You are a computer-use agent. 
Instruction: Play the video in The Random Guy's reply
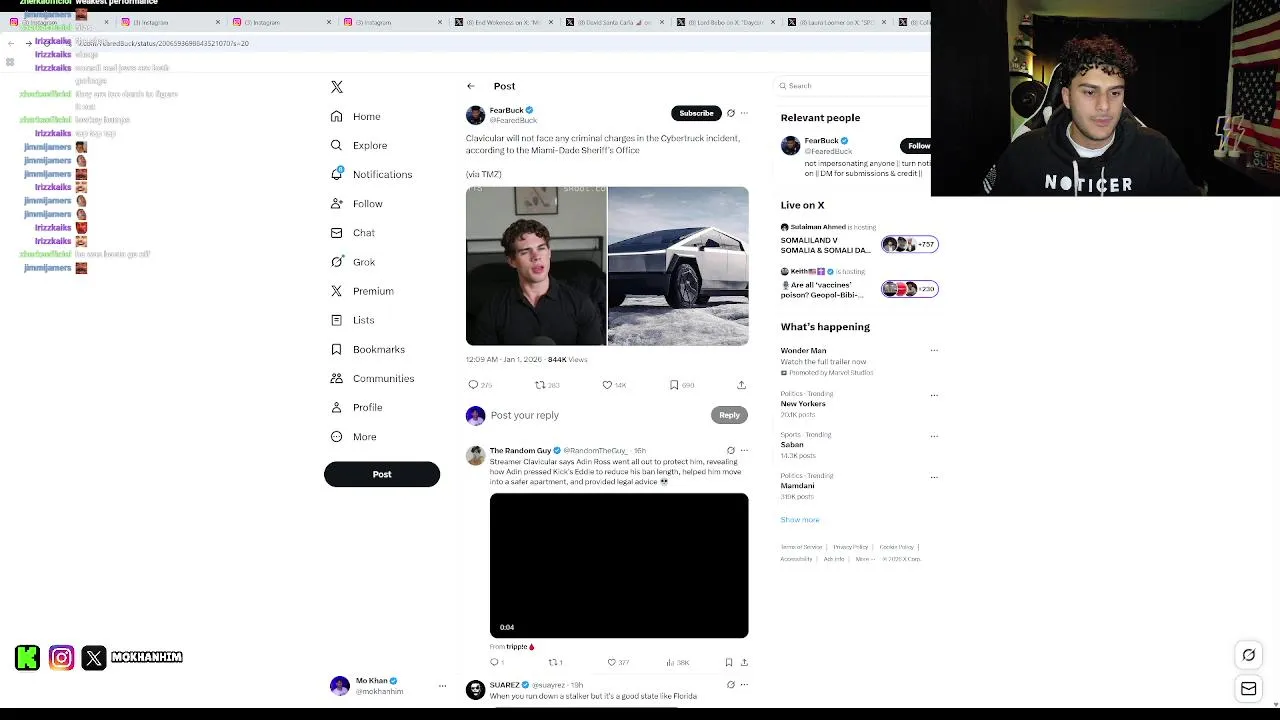619,565
